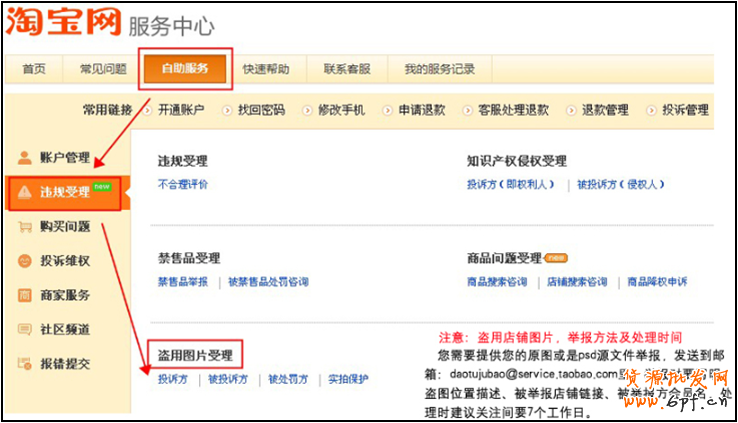Viewport: 738px width, 423px height.
Task: Open 投诉方 under 盗用图片受理
Action: pos(173,379)
